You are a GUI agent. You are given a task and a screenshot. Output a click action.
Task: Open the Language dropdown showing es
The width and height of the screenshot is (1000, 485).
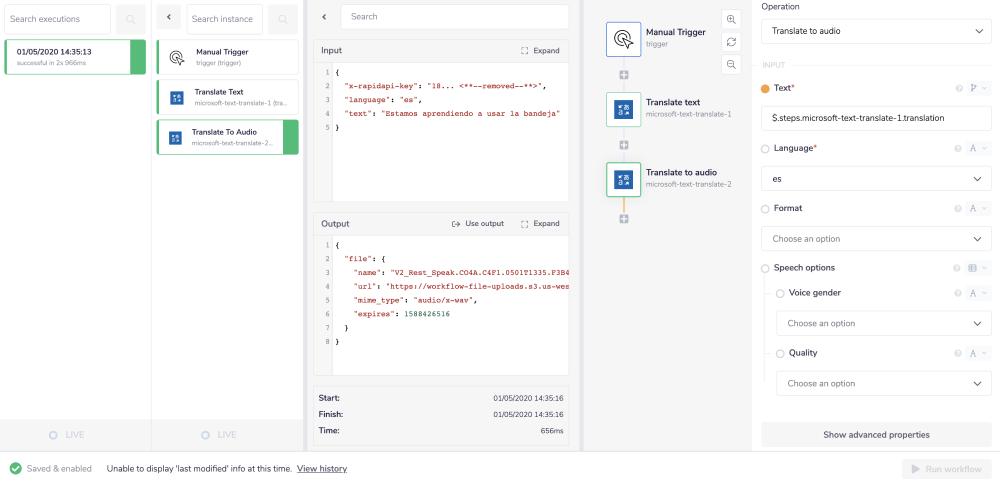(x=876, y=179)
